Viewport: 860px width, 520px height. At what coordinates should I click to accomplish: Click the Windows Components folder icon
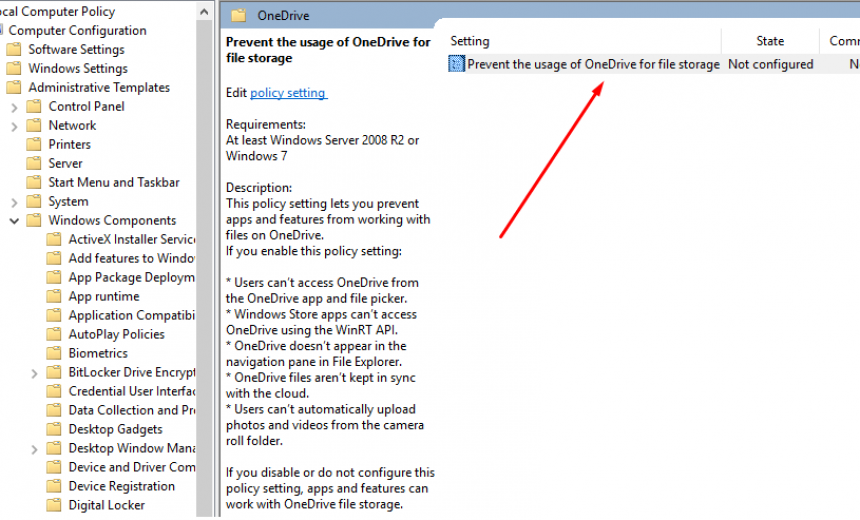coord(34,221)
